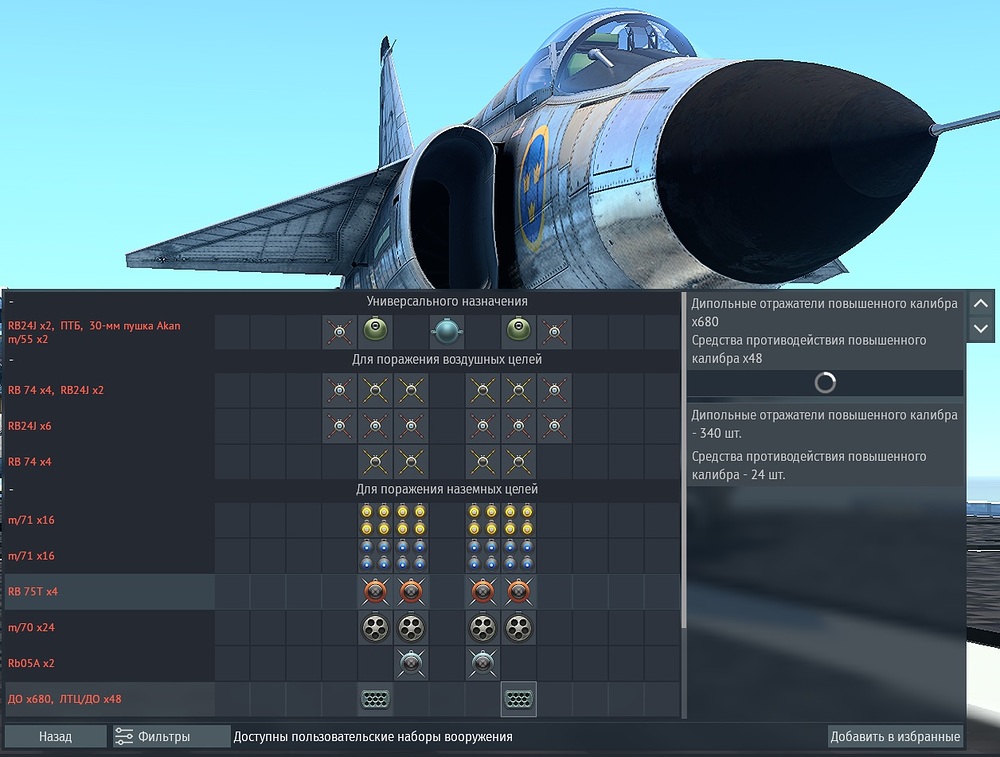Select the left Rb05A missile icon

pos(411,663)
